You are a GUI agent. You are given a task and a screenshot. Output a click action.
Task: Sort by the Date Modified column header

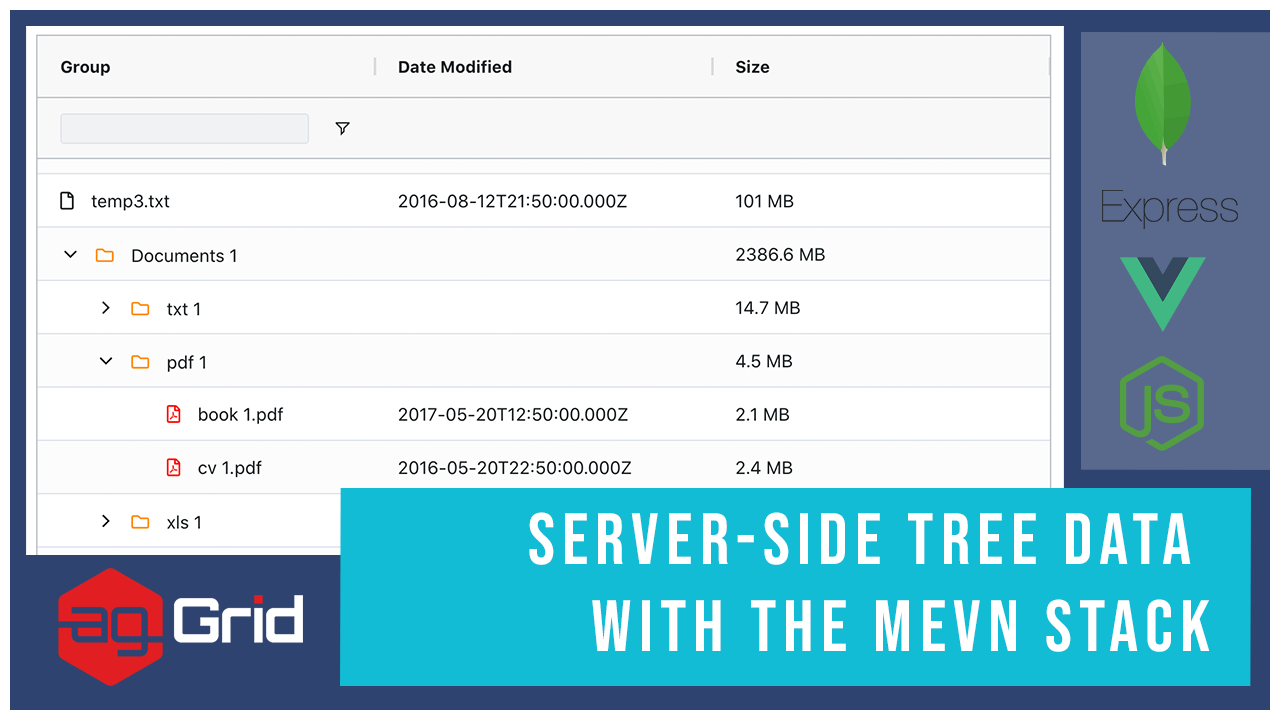(x=455, y=67)
